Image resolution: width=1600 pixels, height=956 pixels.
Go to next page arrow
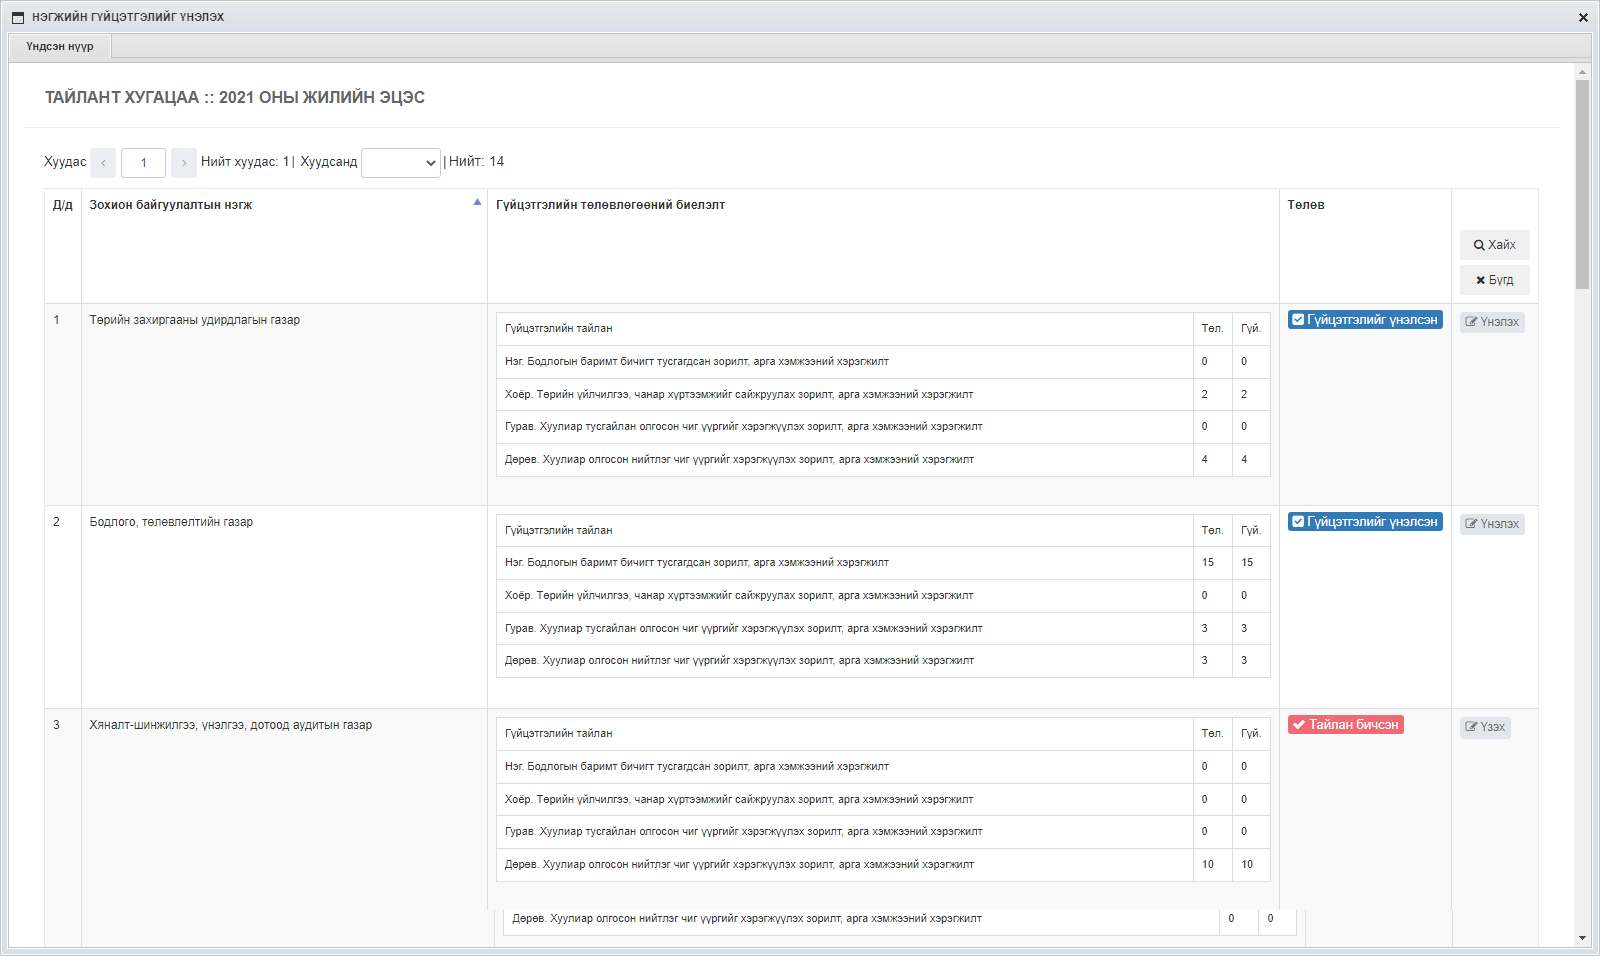(184, 163)
